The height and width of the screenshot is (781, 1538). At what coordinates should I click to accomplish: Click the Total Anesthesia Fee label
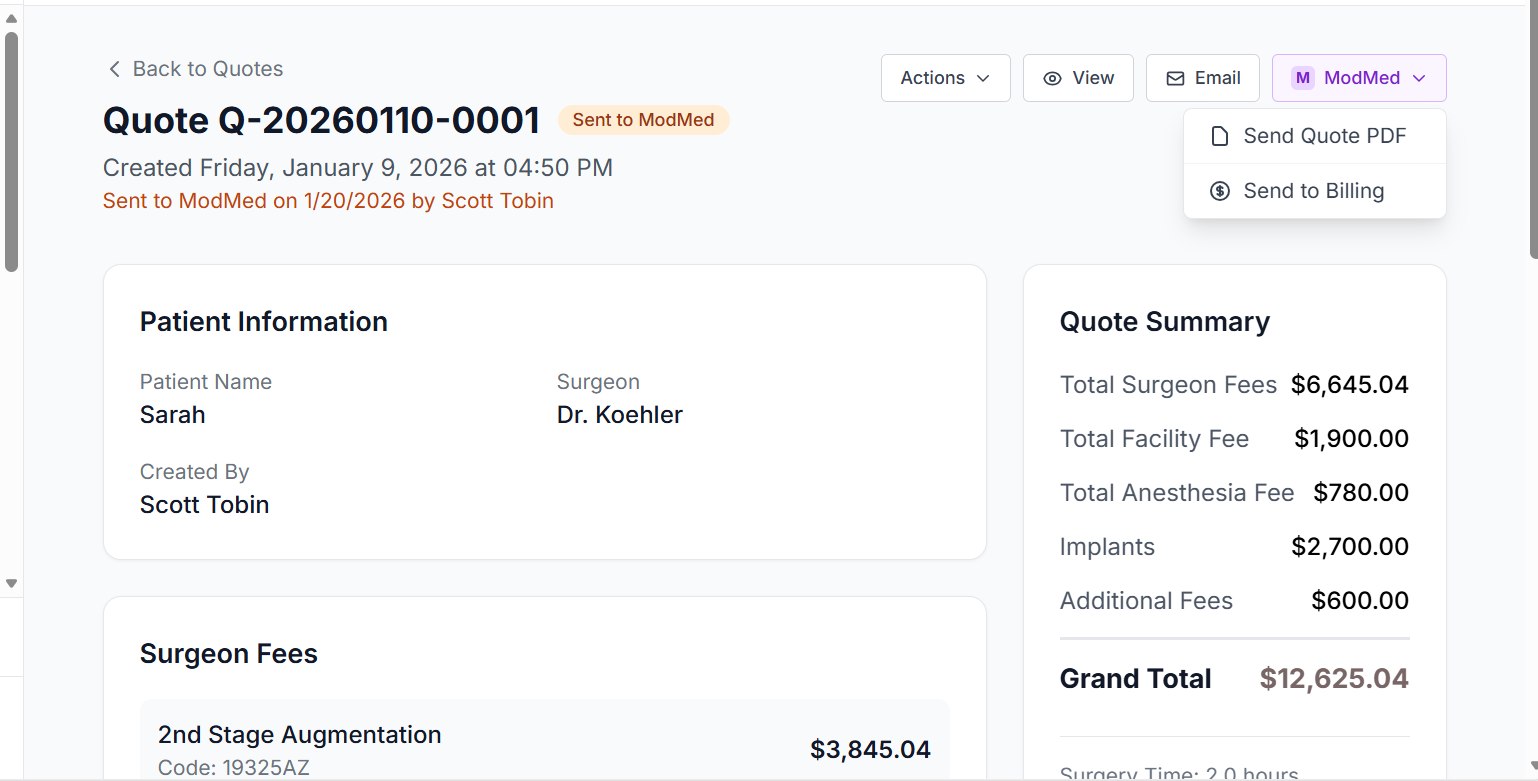(x=1177, y=493)
